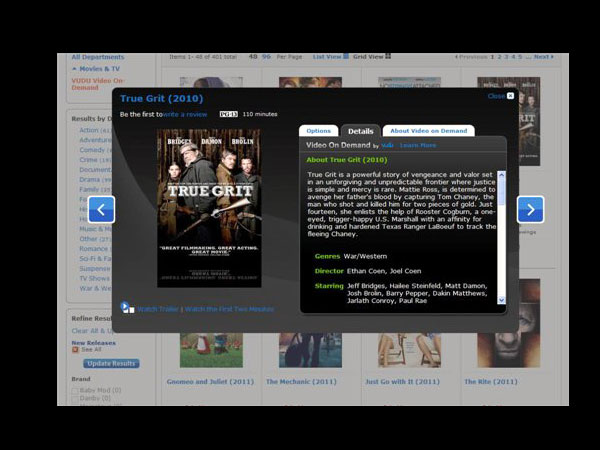Click the play icon beside Watch Trailer
This screenshot has height=450, width=600.
125,307
